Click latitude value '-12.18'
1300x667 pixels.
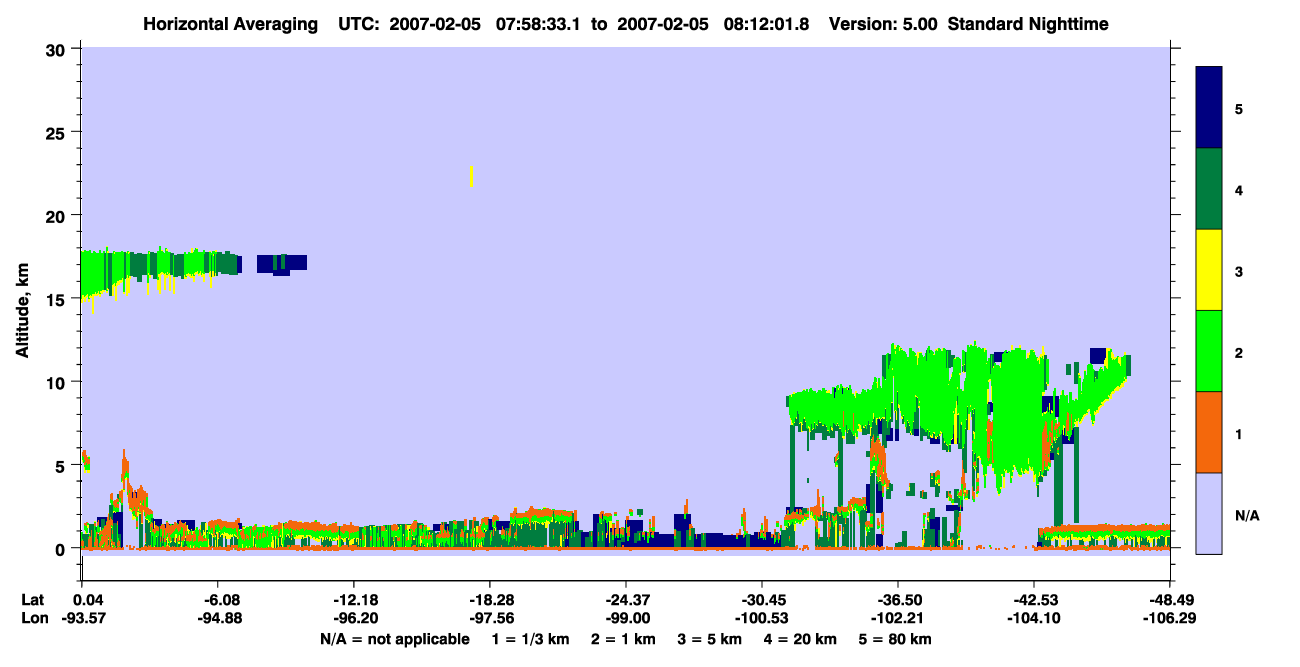[354, 599]
